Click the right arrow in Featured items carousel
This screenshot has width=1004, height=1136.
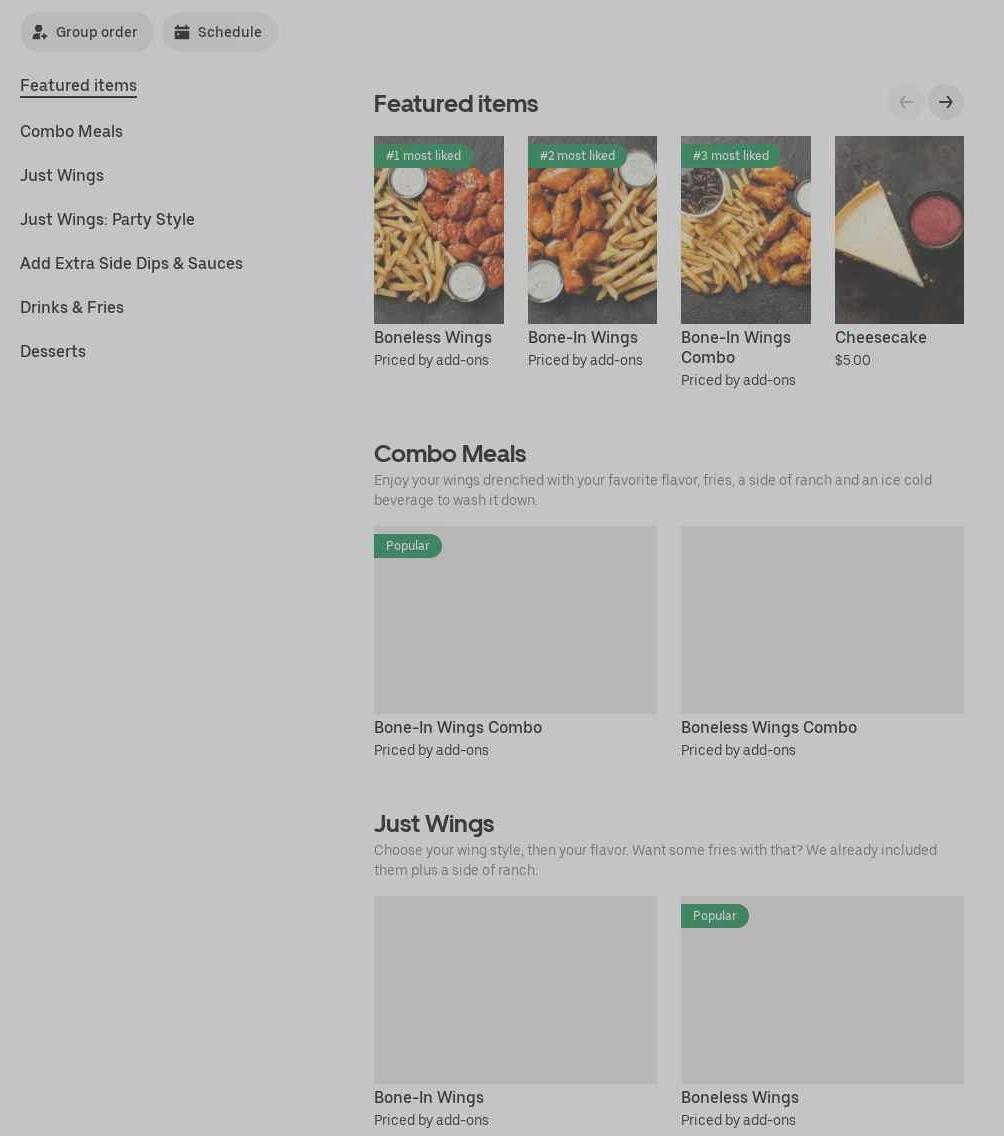[x=945, y=102]
